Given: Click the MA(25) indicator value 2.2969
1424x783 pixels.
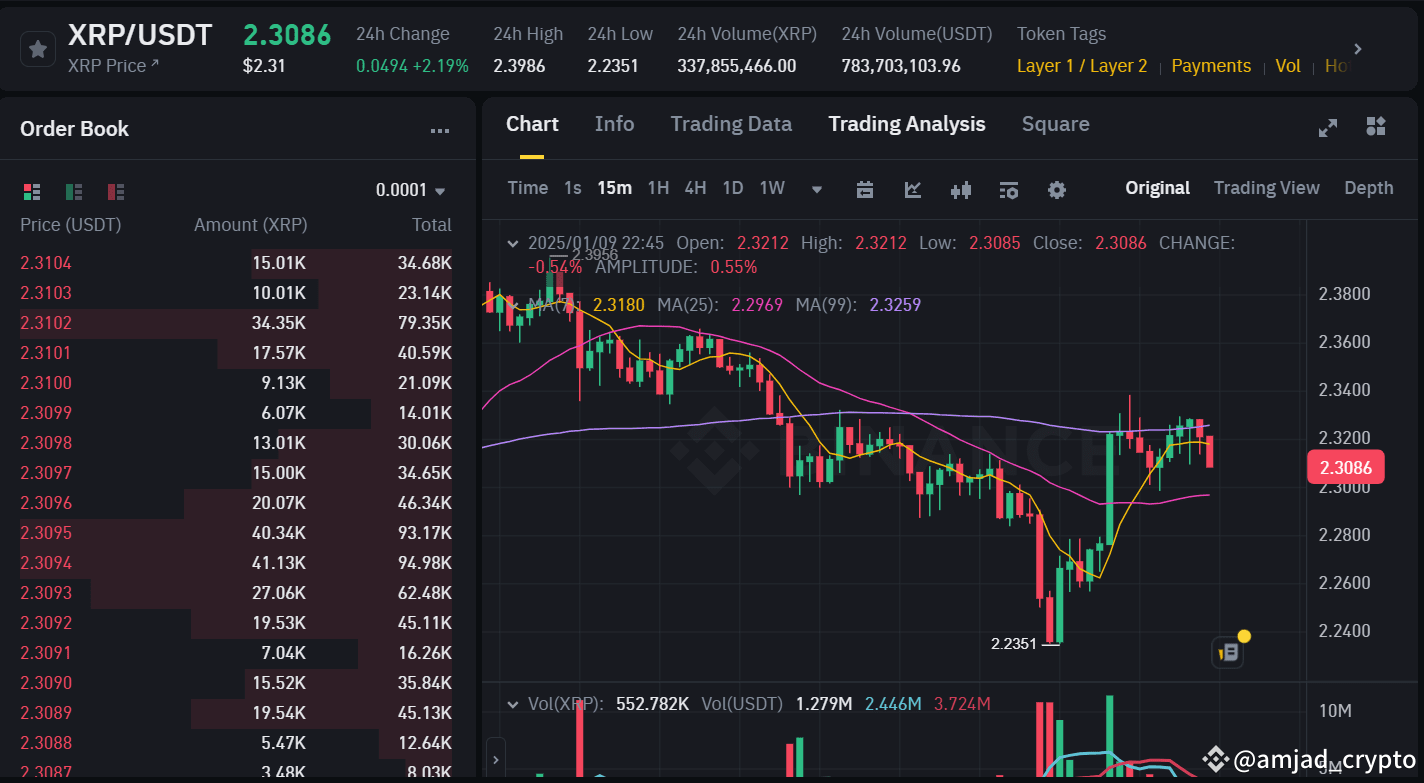Looking at the screenshot, I should click(757, 305).
